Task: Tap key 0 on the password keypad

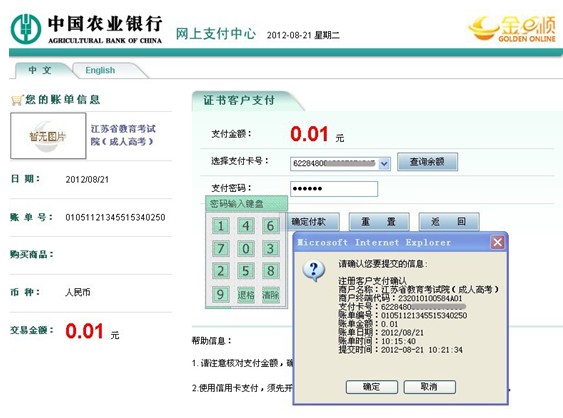Action: click(x=246, y=249)
